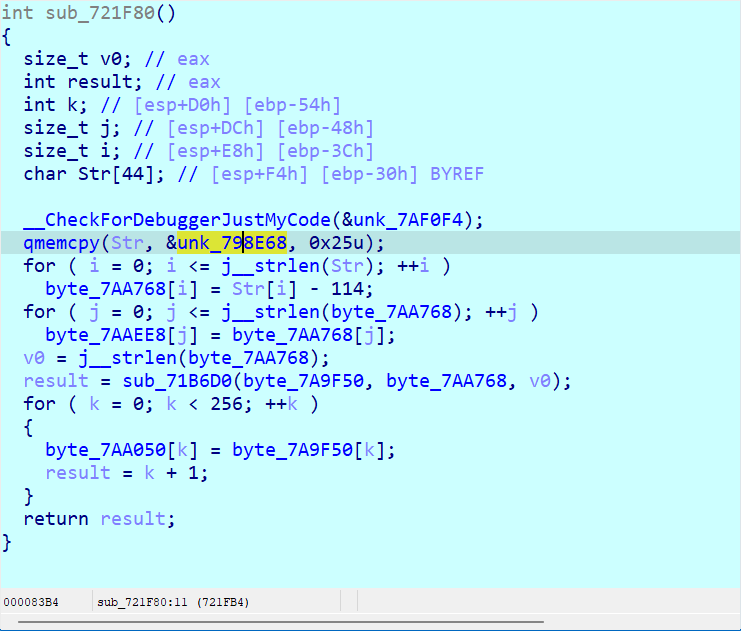Open the unk_7AF0F4 data reference
The image size is (741, 631).
point(408,220)
